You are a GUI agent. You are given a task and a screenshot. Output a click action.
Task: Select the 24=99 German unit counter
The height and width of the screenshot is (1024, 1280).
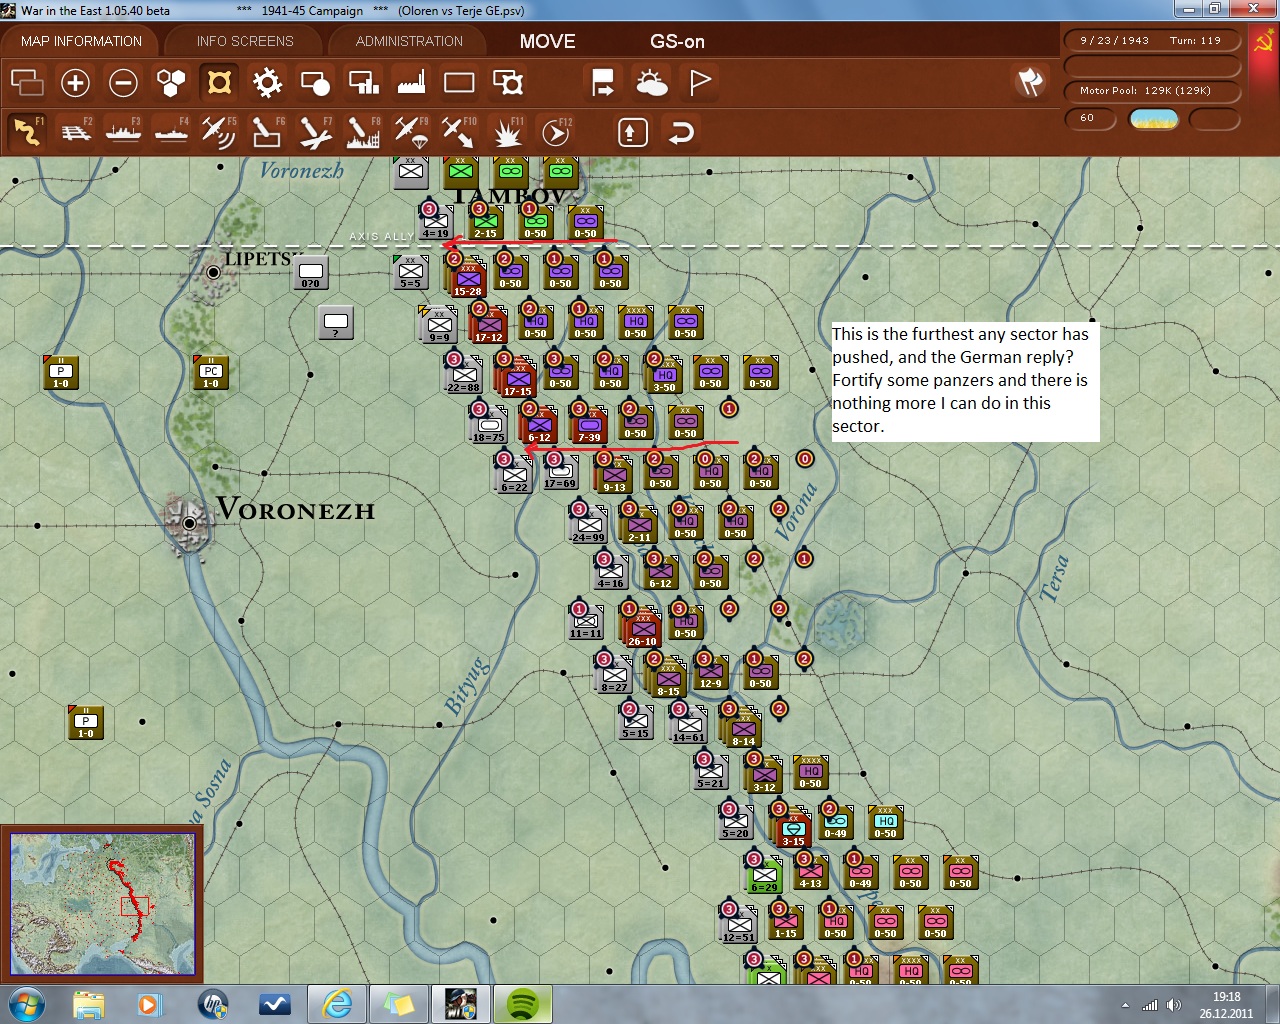(x=588, y=526)
